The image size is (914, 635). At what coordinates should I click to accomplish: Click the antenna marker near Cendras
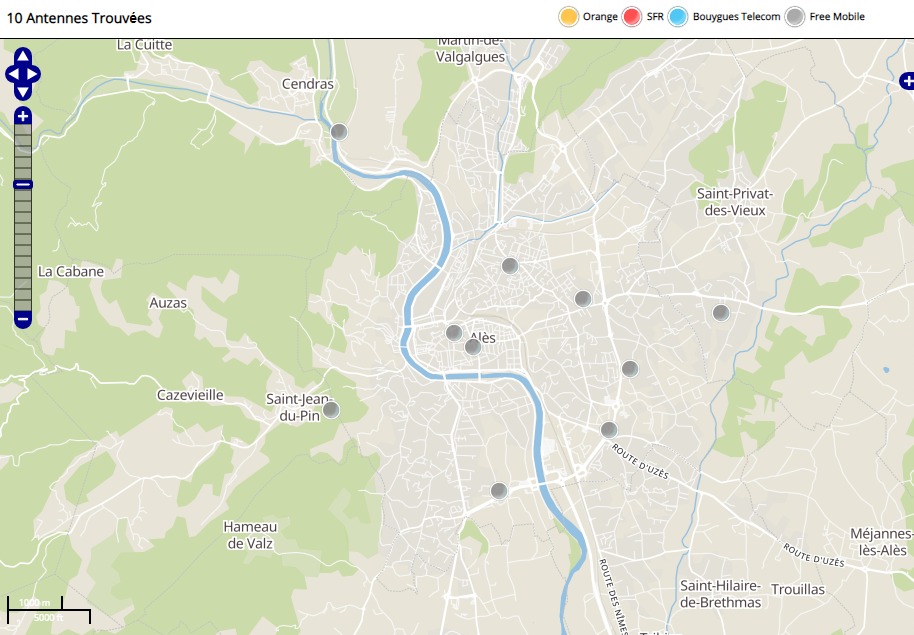(339, 132)
